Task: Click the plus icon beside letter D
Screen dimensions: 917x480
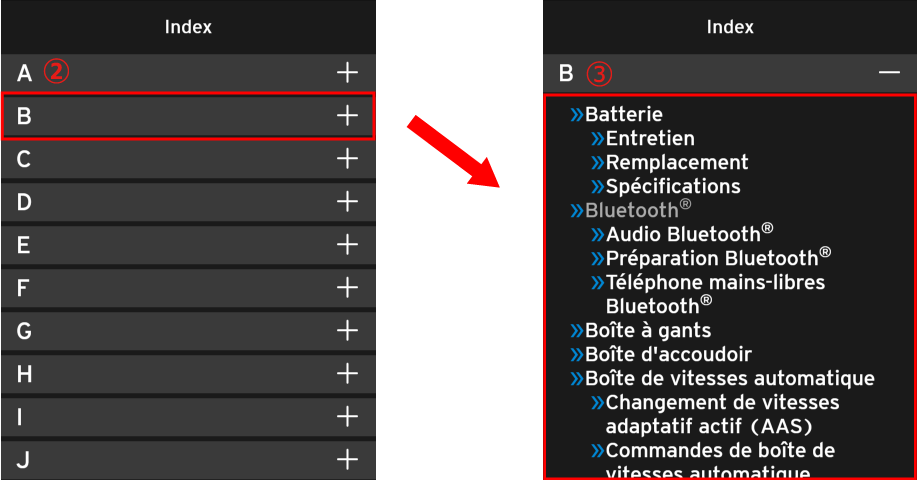Action: click(346, 202)
